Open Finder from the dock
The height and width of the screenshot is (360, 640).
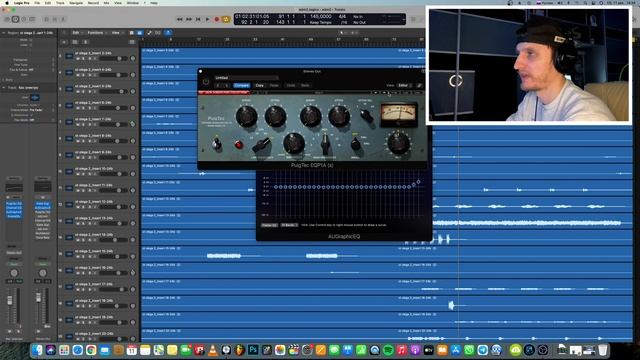coord(37,350)
